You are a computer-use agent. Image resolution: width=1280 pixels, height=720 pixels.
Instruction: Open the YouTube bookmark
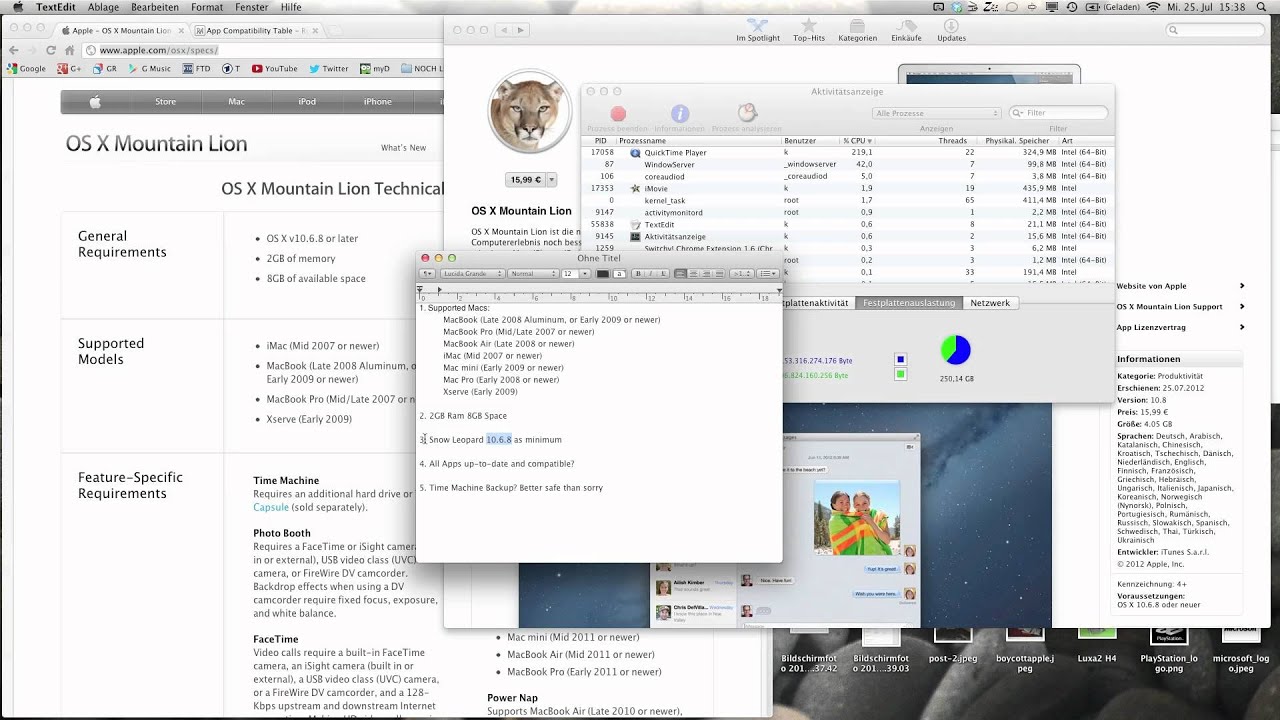point(275,69)
